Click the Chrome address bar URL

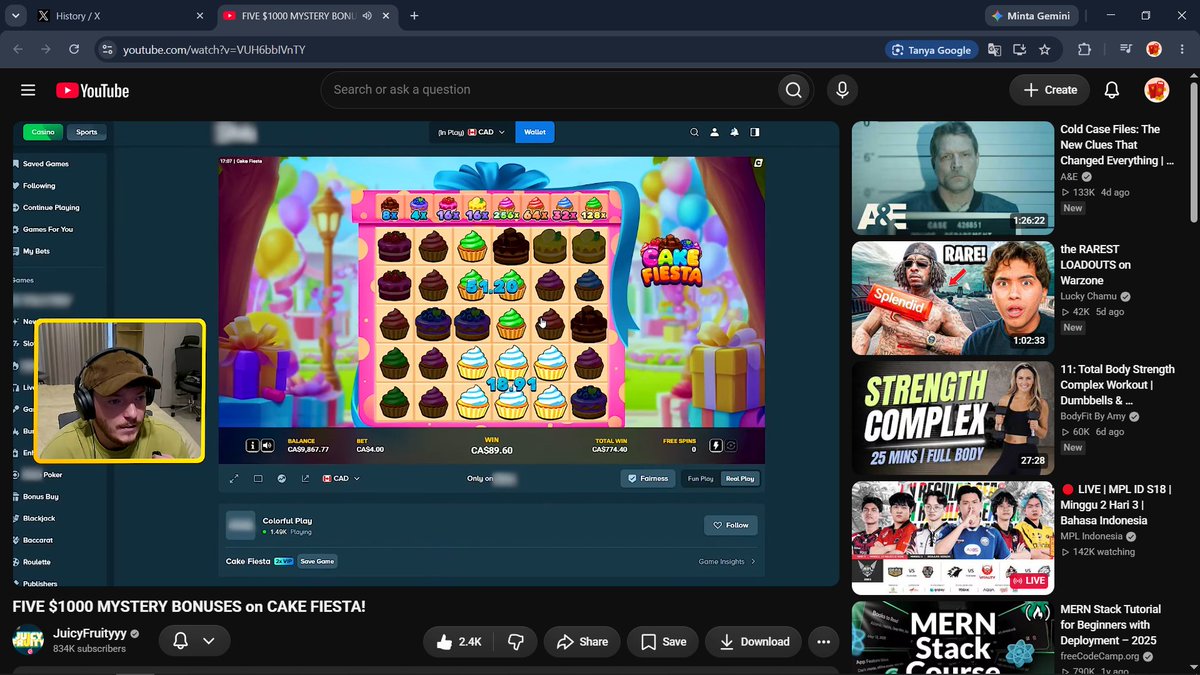coord(214,50)
